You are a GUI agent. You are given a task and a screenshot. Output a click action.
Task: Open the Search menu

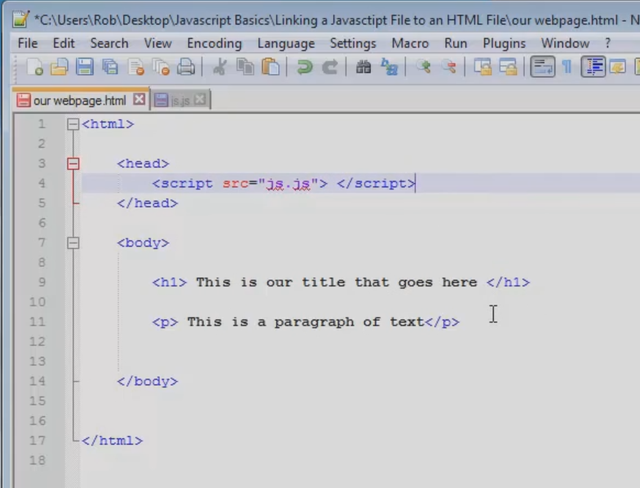click(109, 43)
